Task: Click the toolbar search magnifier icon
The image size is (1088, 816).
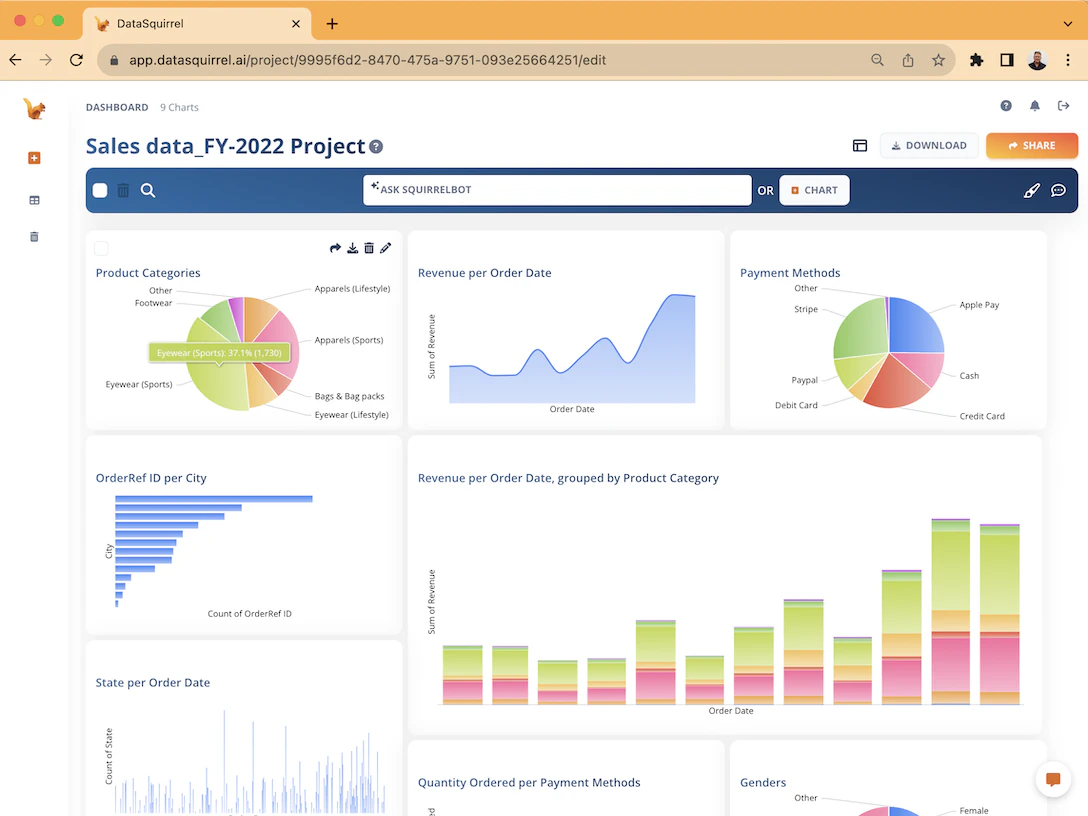Action: coord(148,190)
